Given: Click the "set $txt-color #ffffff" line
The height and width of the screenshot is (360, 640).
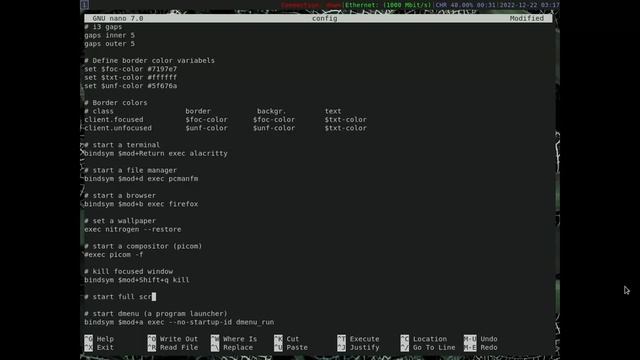Looking at the screenshot, I should [x=131, y=78].
